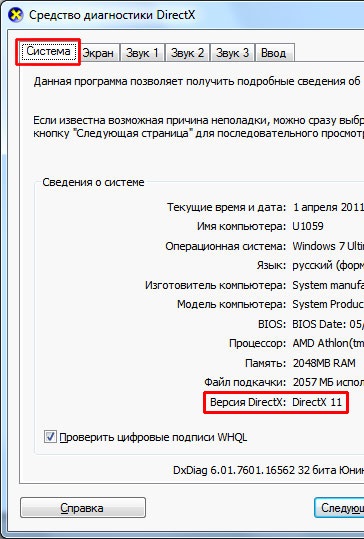Select the 2048MB RAM memory value
Viewport: 364px width, 539px height.
click(324, 363)
